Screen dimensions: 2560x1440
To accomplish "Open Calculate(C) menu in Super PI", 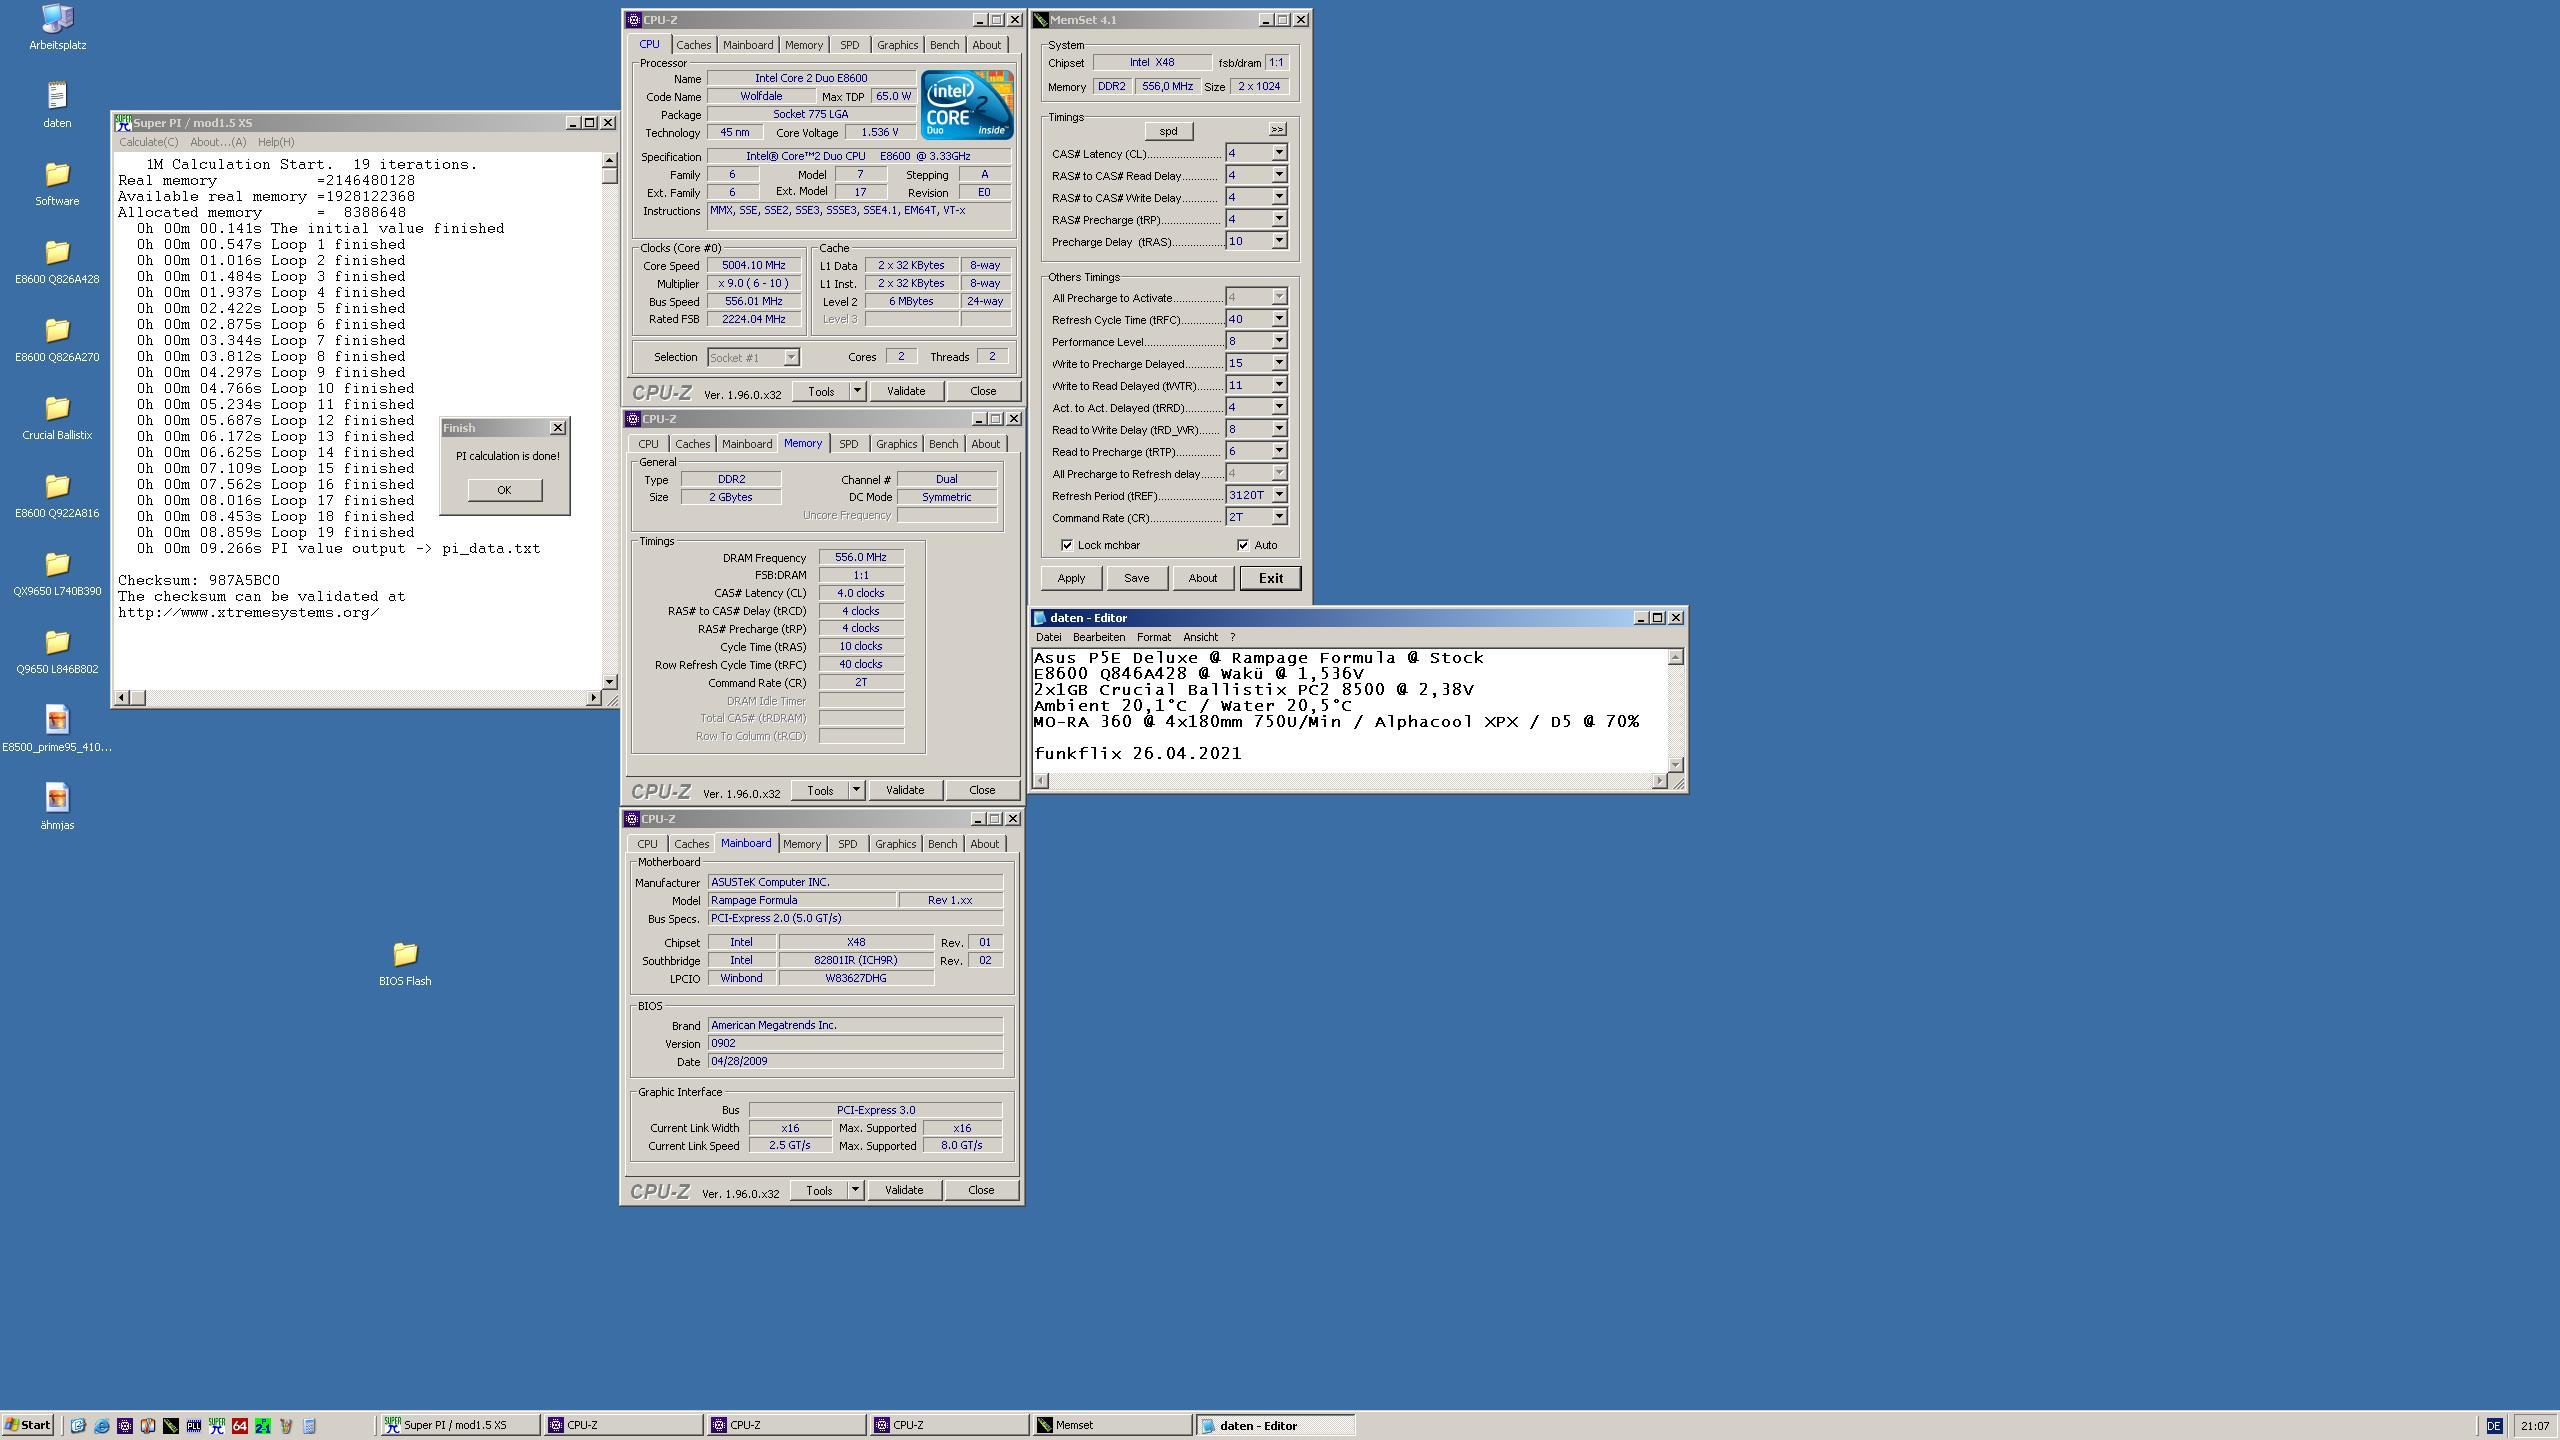I will click(x=149, y=142).
